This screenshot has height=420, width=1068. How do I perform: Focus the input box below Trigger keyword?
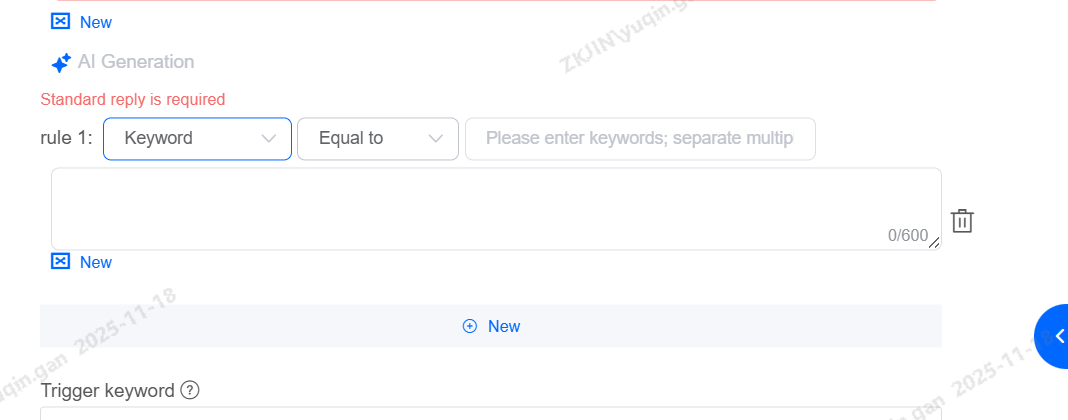490,413
